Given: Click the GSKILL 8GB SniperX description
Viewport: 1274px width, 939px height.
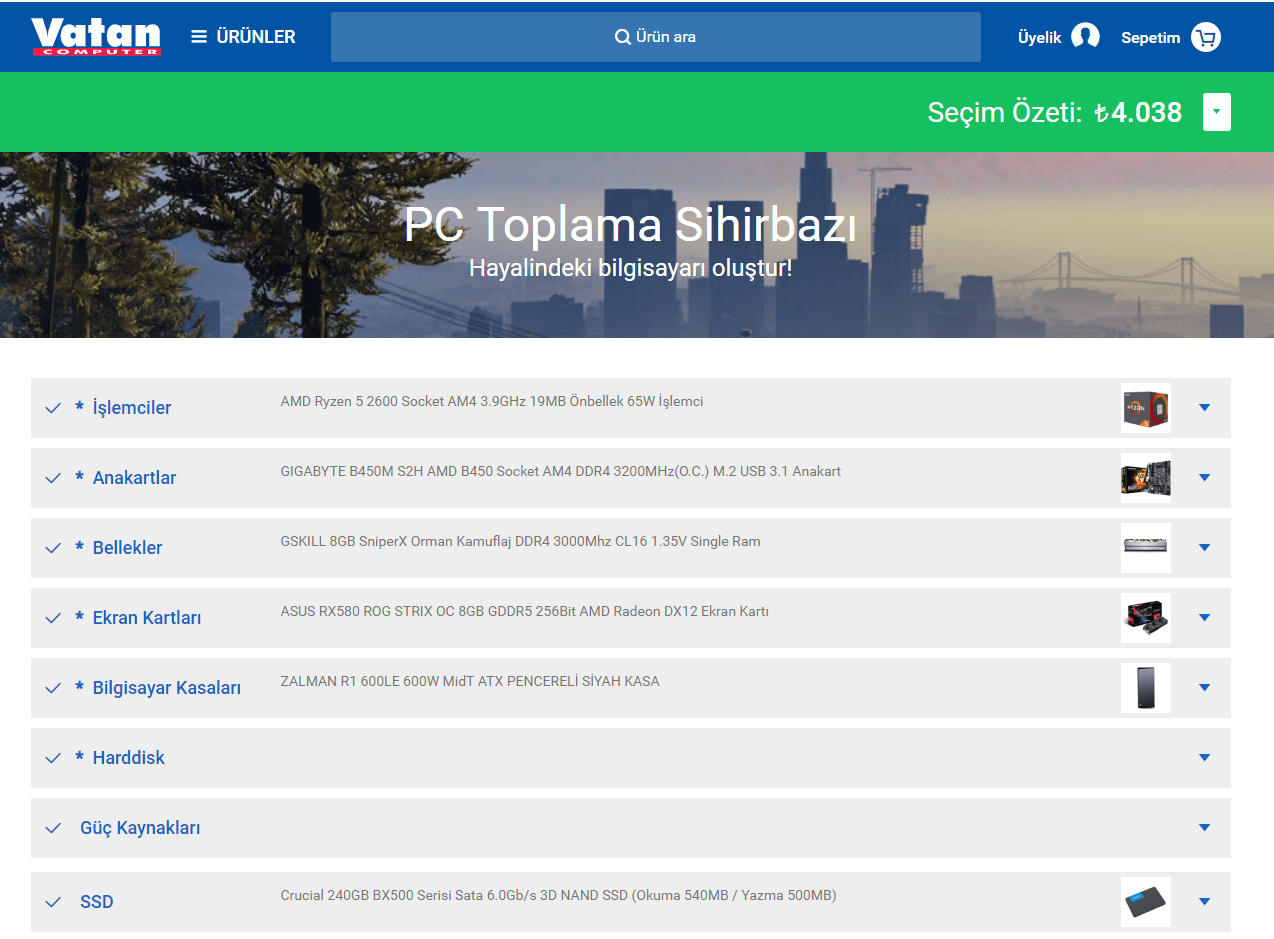Looking at the screenshot, I should tap(520, 542).
